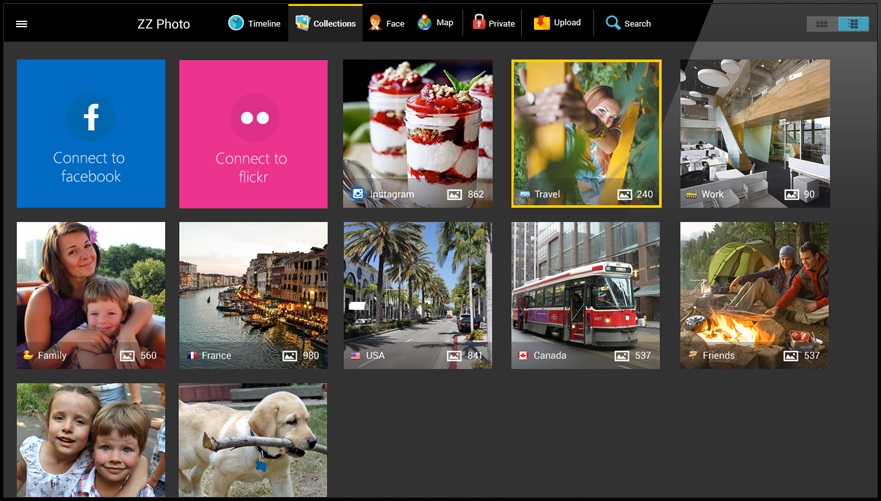Click the Face person icon
Screen dimensions: 881x501
pyautogui.click(x=375, y=23)
